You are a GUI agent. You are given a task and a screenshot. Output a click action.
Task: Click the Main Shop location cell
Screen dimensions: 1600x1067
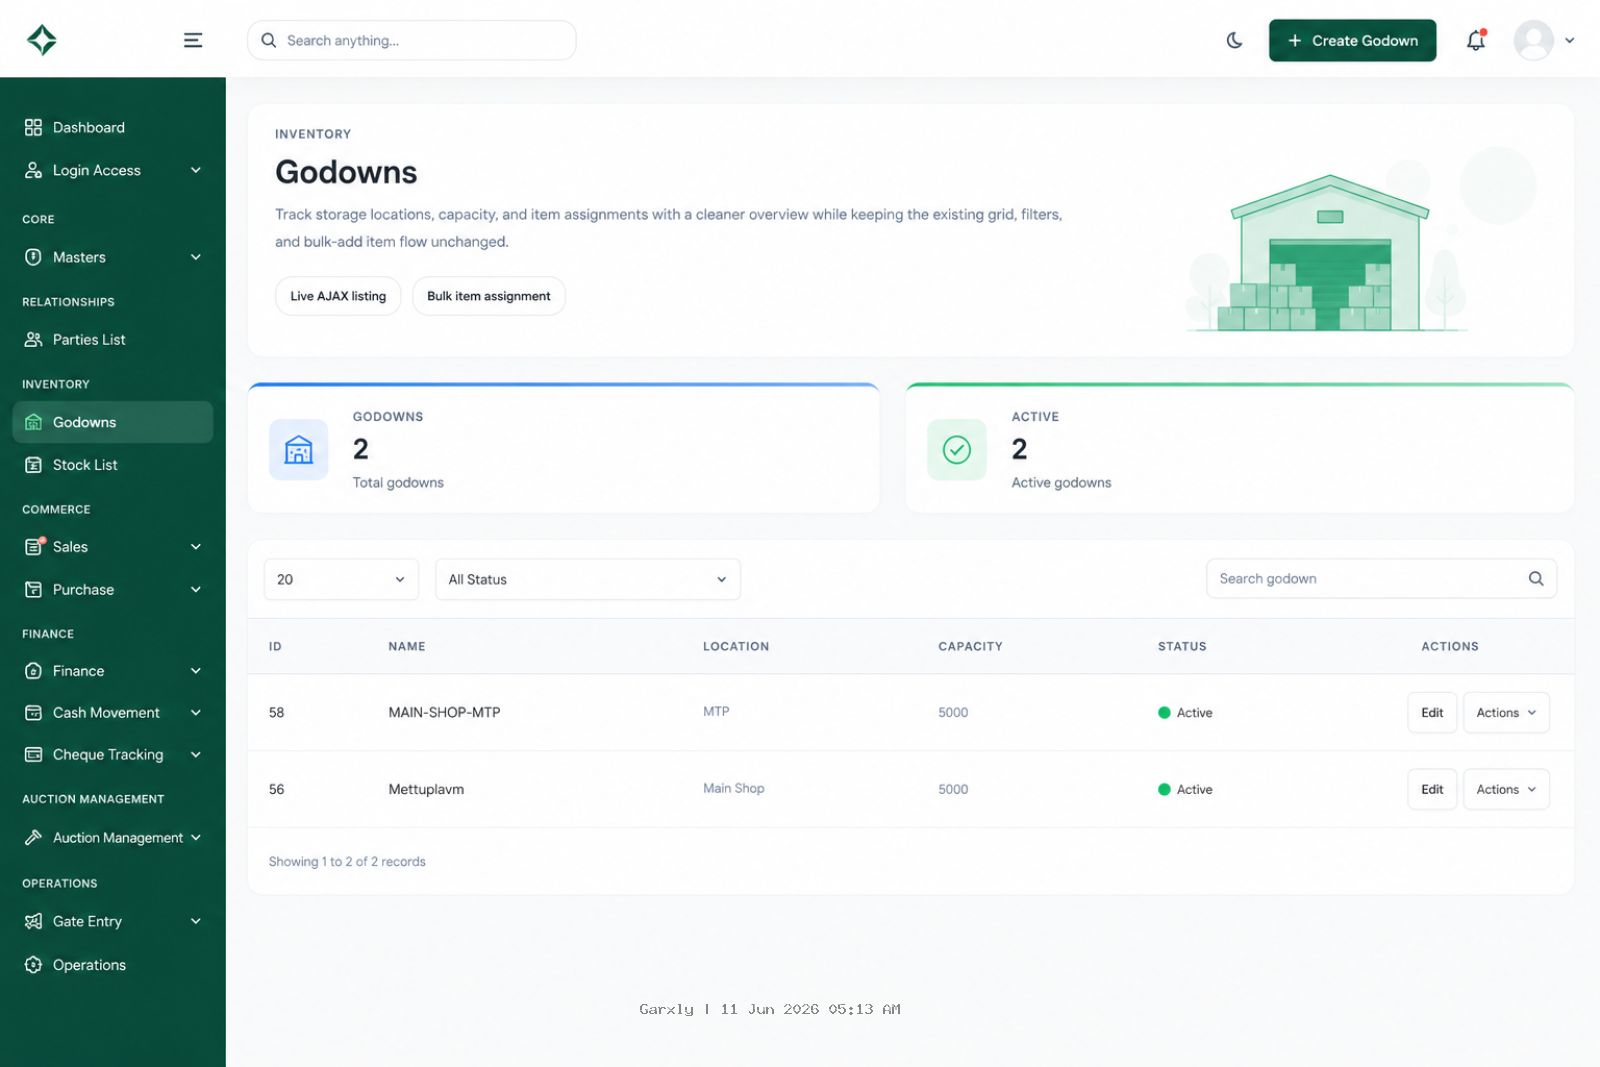733,788
